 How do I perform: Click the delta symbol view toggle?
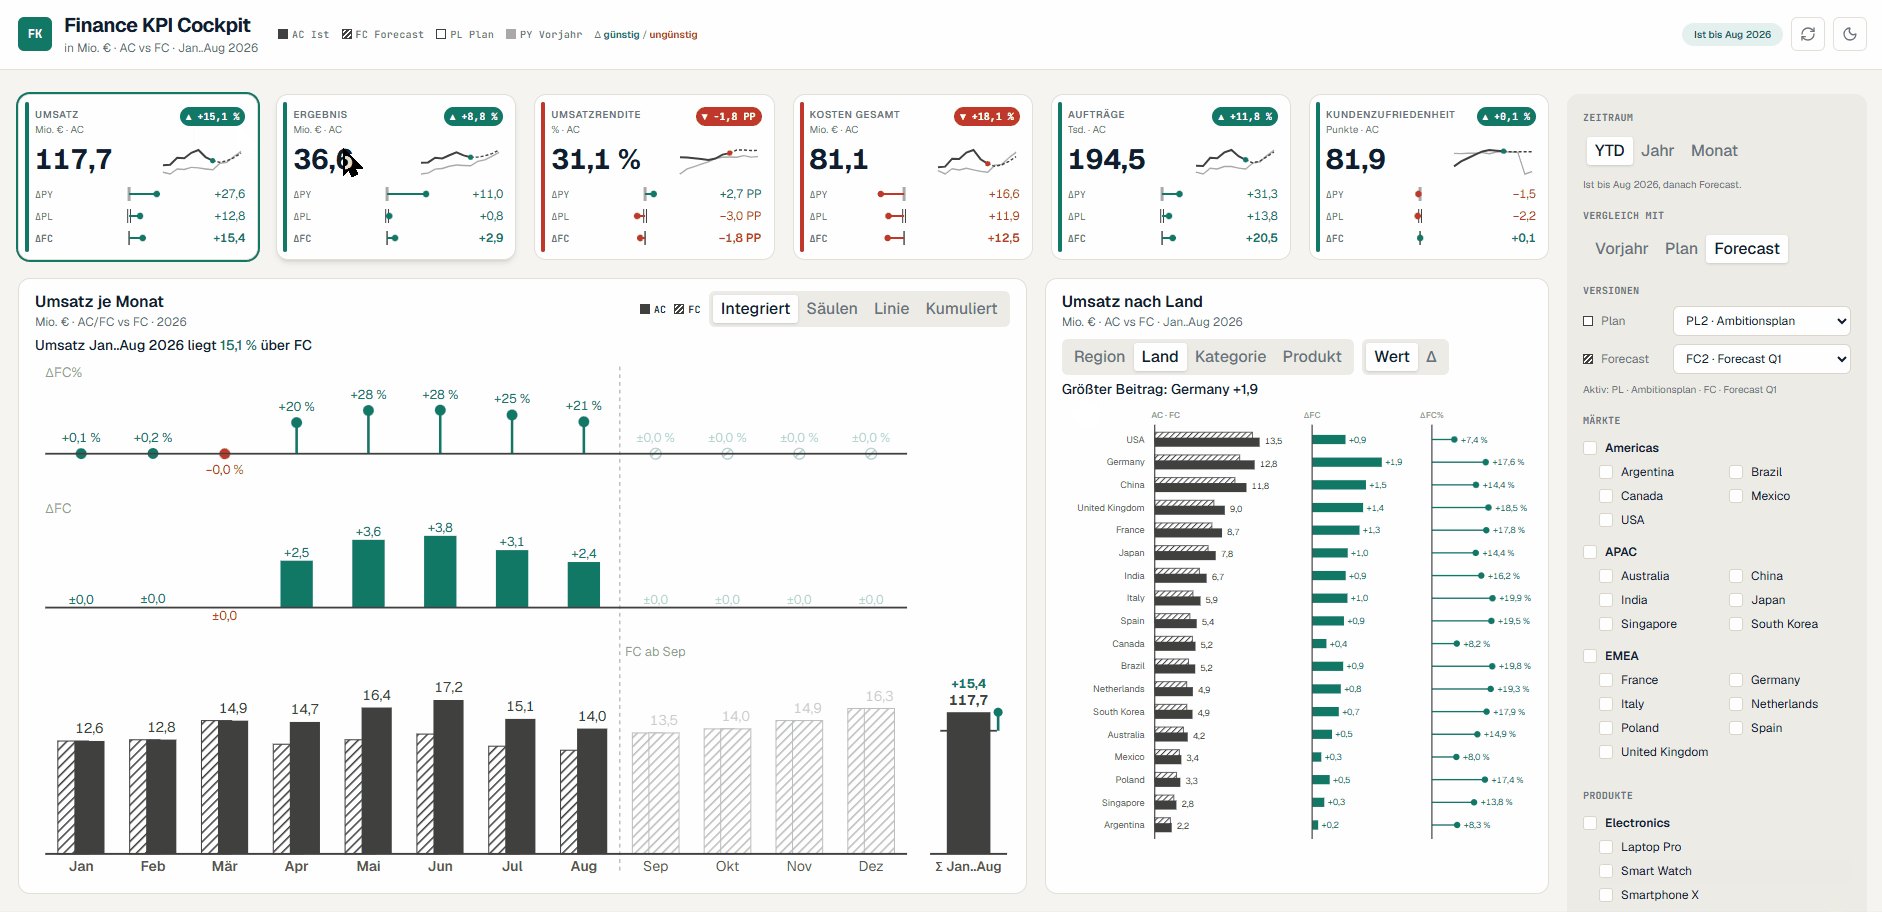point(1431,357)
